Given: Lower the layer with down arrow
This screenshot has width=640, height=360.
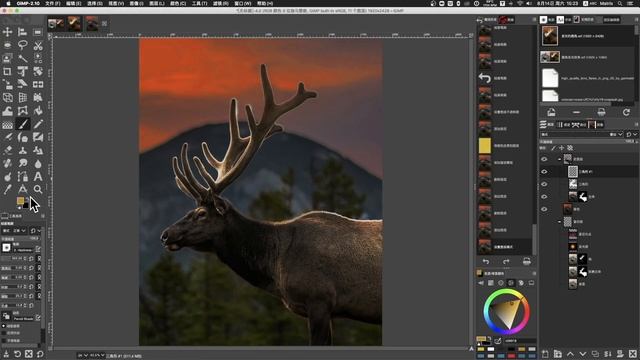Looking at the screenshot, I should pyautogui.click(x=583, y=354).
